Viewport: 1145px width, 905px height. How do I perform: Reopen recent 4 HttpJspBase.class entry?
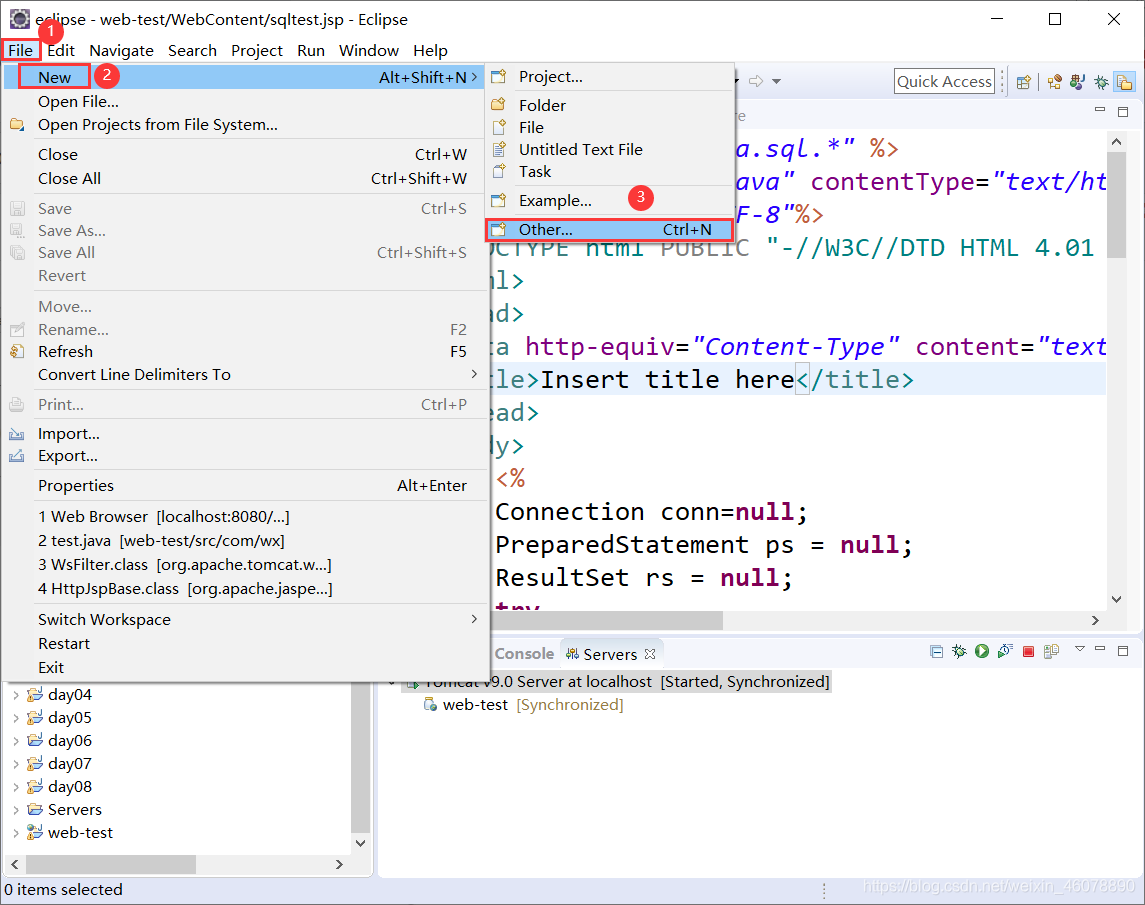pyautogui.click(x=245, y=589)
